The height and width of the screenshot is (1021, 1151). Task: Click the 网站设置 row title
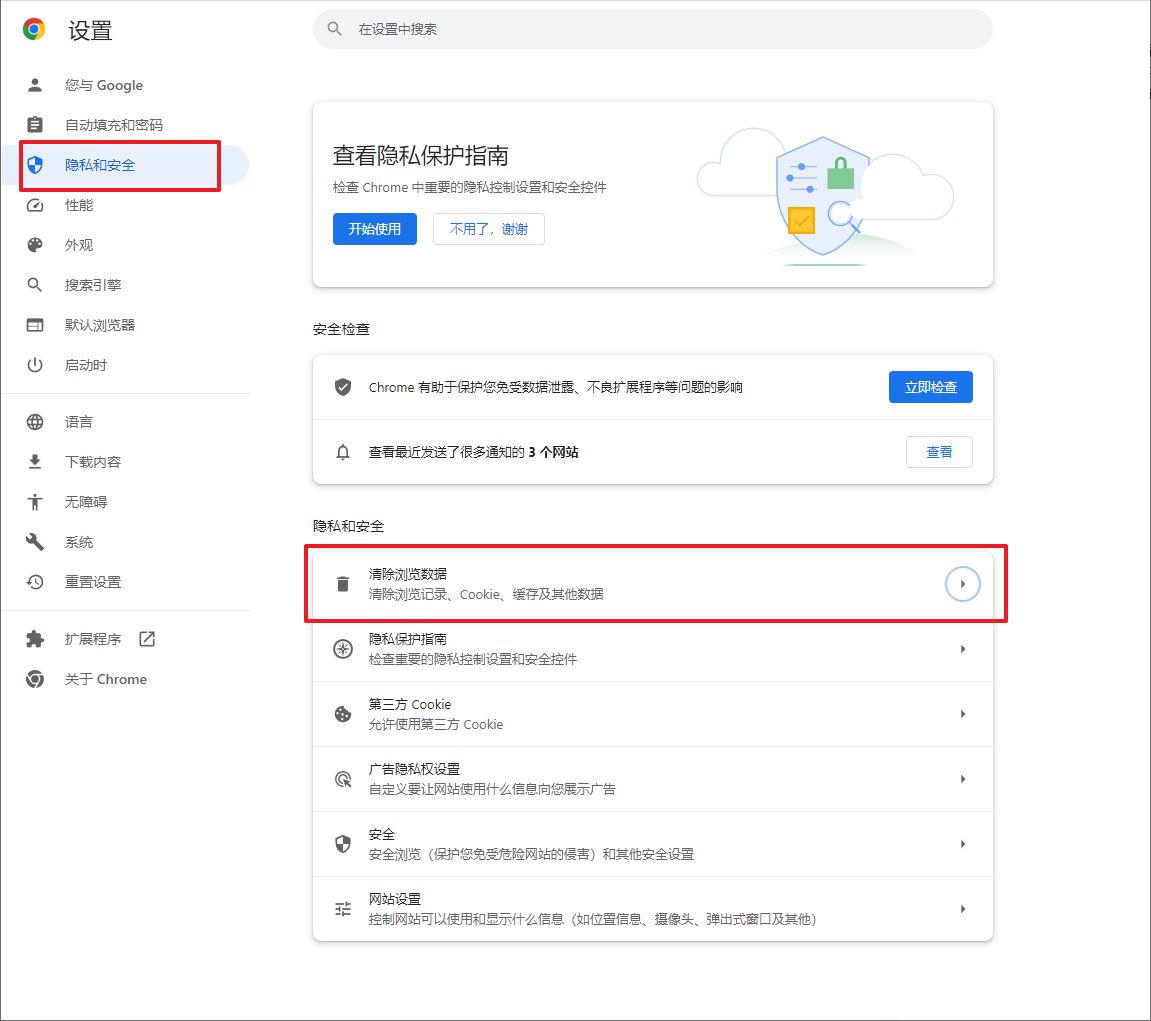(x=394, y=899)
